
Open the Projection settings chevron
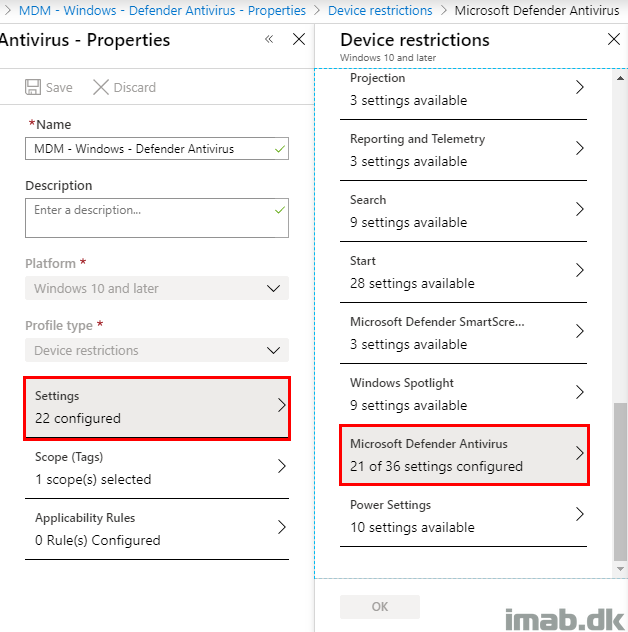pyautogui.click(x=580, y=87)
